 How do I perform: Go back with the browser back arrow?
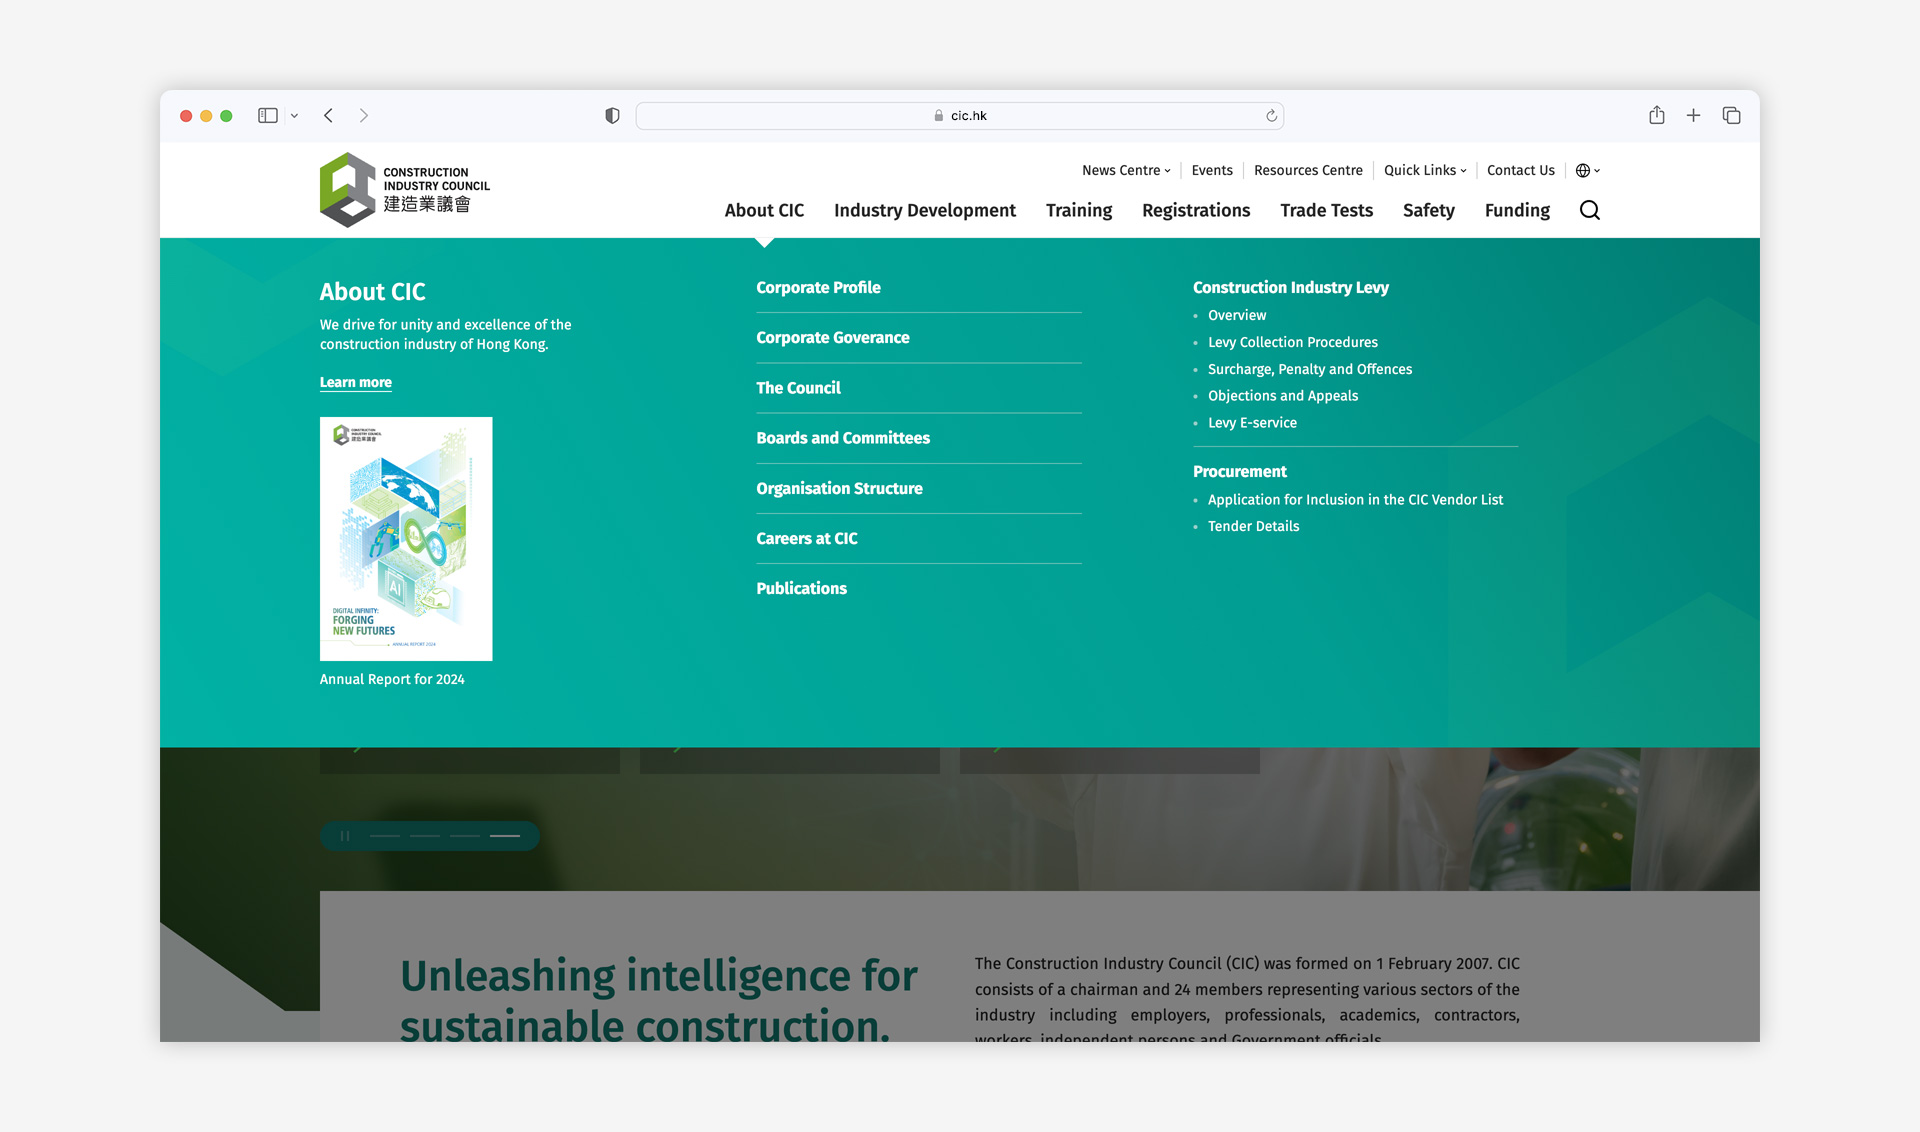[328, 116]
